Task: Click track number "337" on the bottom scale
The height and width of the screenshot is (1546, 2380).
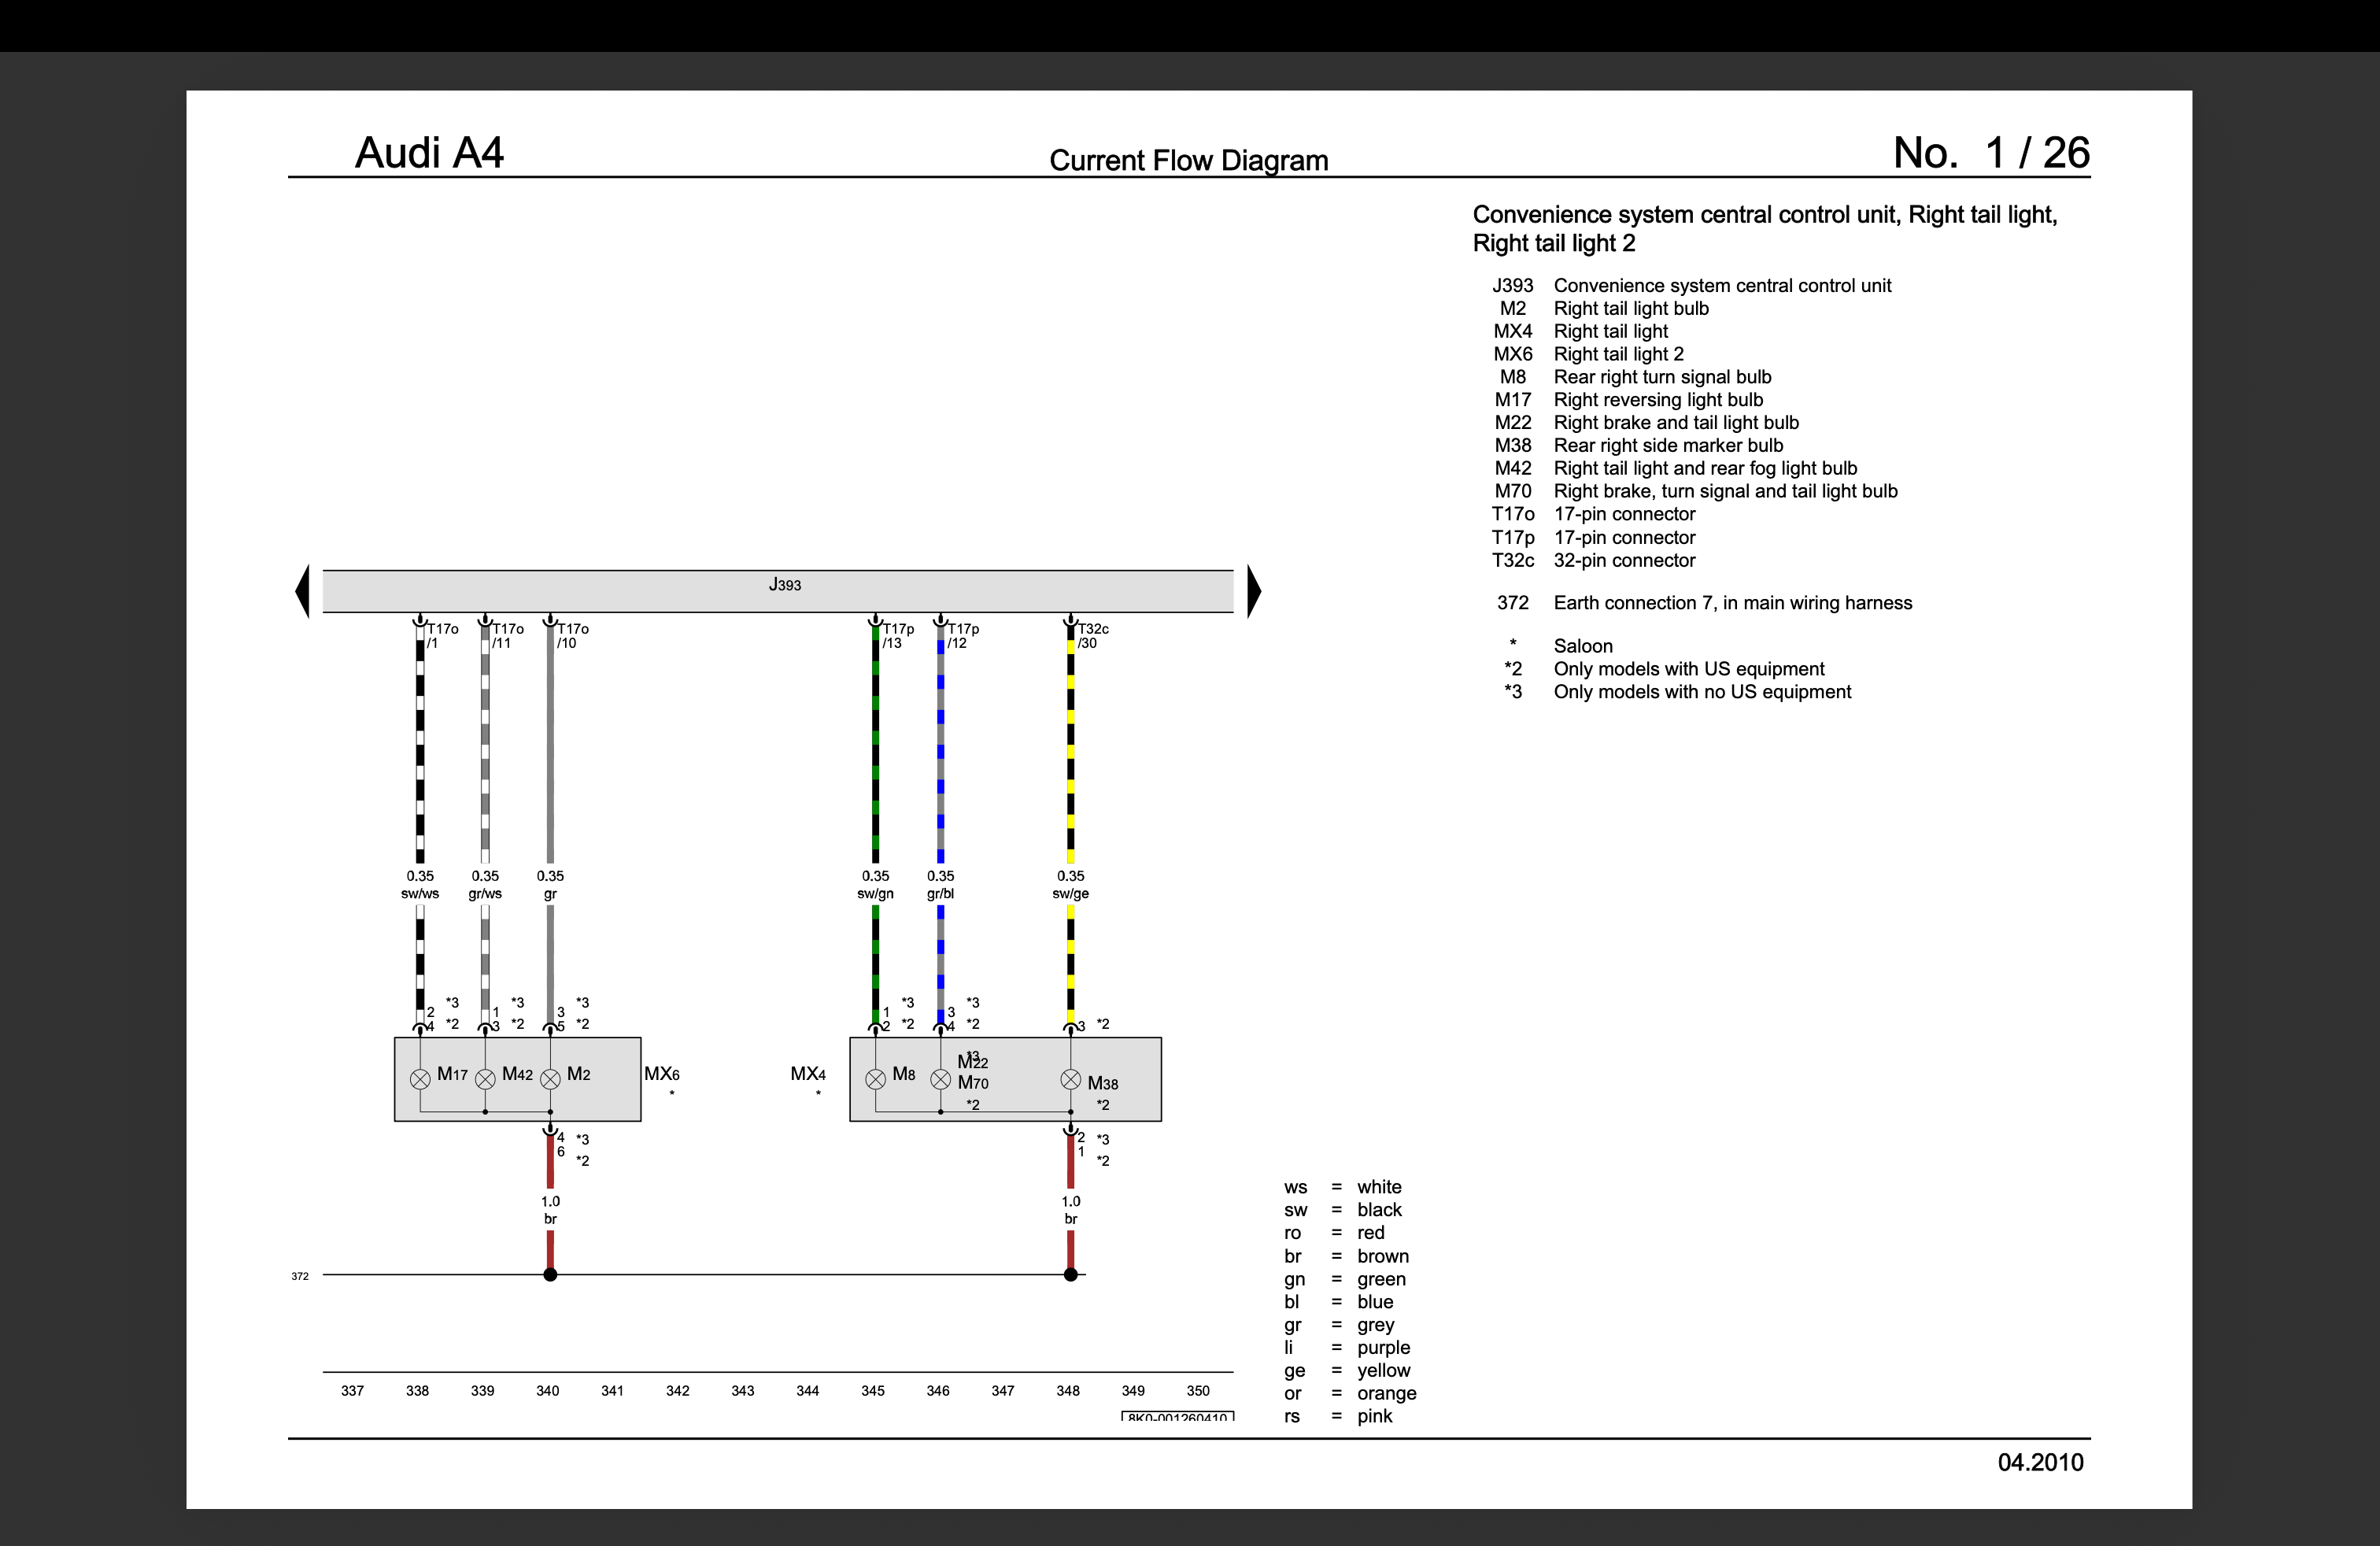Action: [352, 1390]
